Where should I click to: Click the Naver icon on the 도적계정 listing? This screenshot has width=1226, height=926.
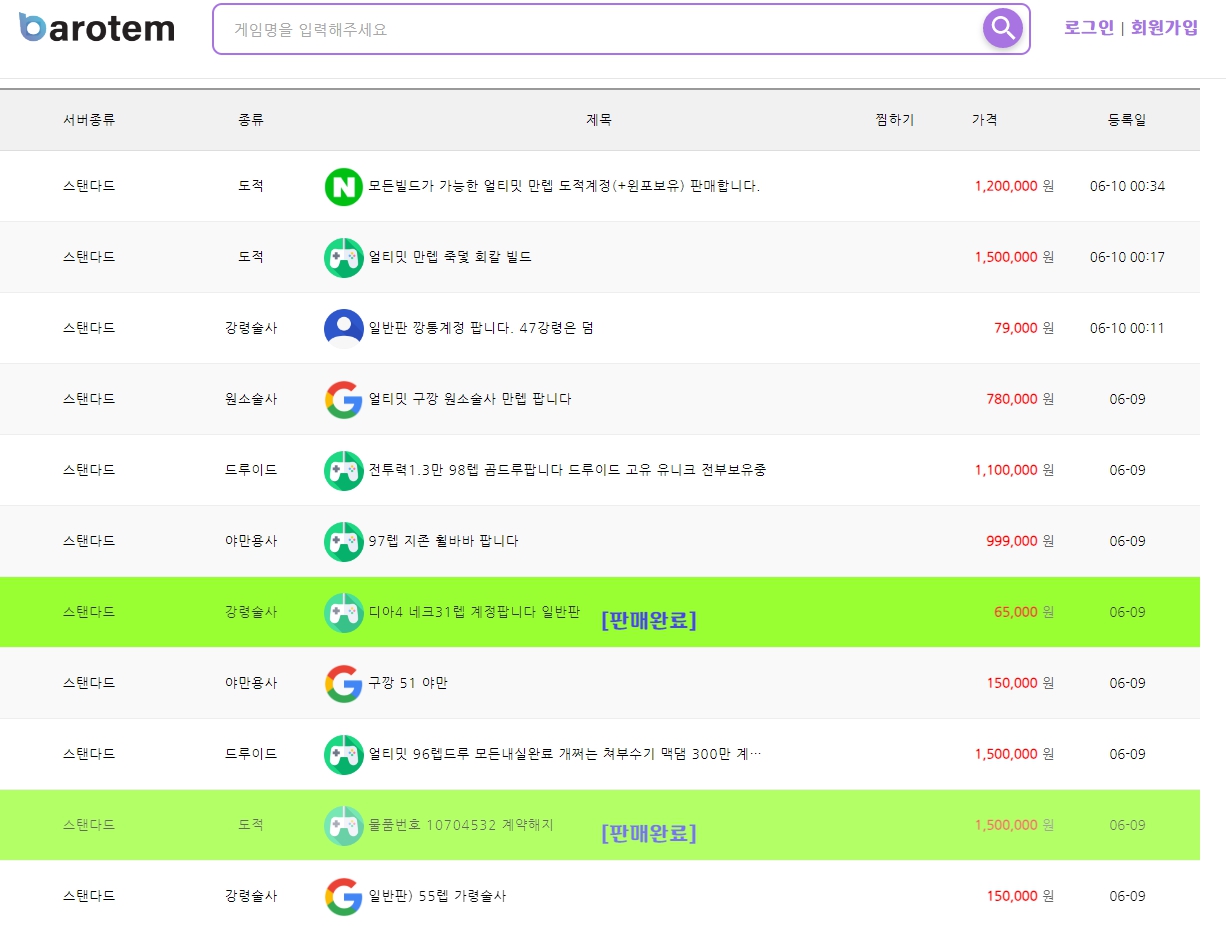click(343, 186)
